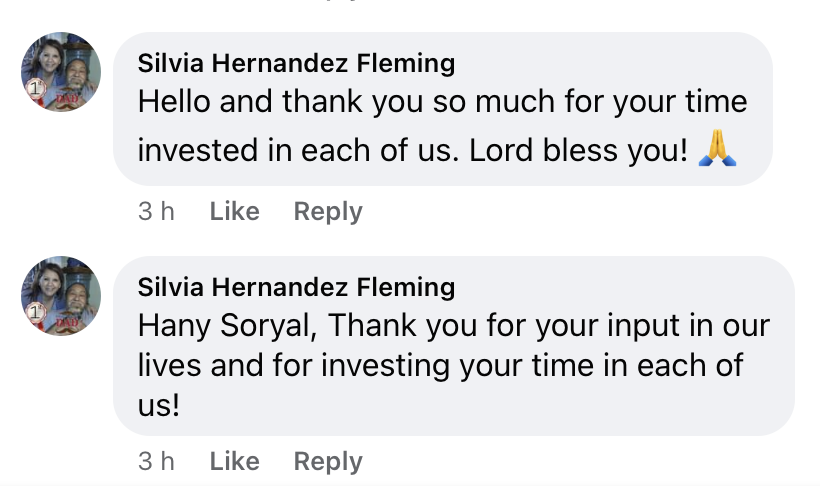Open the first comment's "3 h" timestamp
Viewport: 820px width, 486px height.
pyautogui.click(x=156, y=212)
